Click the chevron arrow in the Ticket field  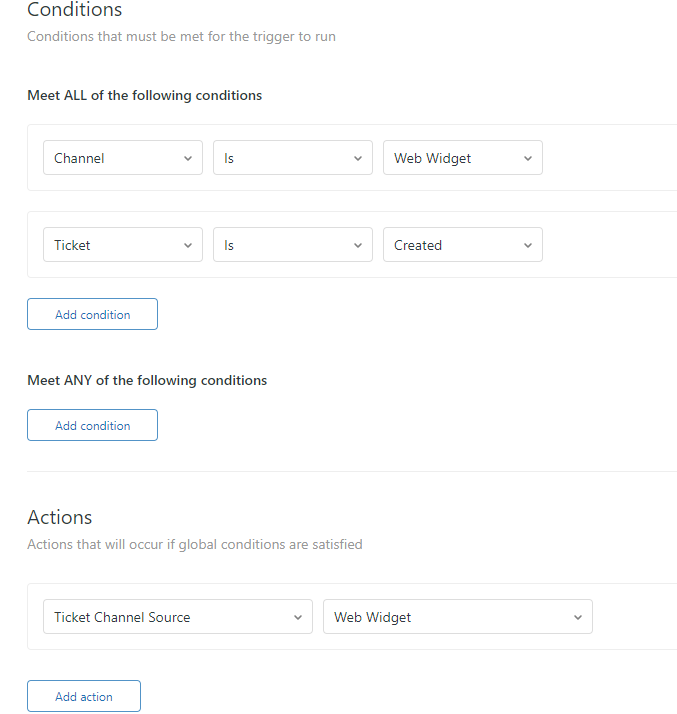pos(188,245)
